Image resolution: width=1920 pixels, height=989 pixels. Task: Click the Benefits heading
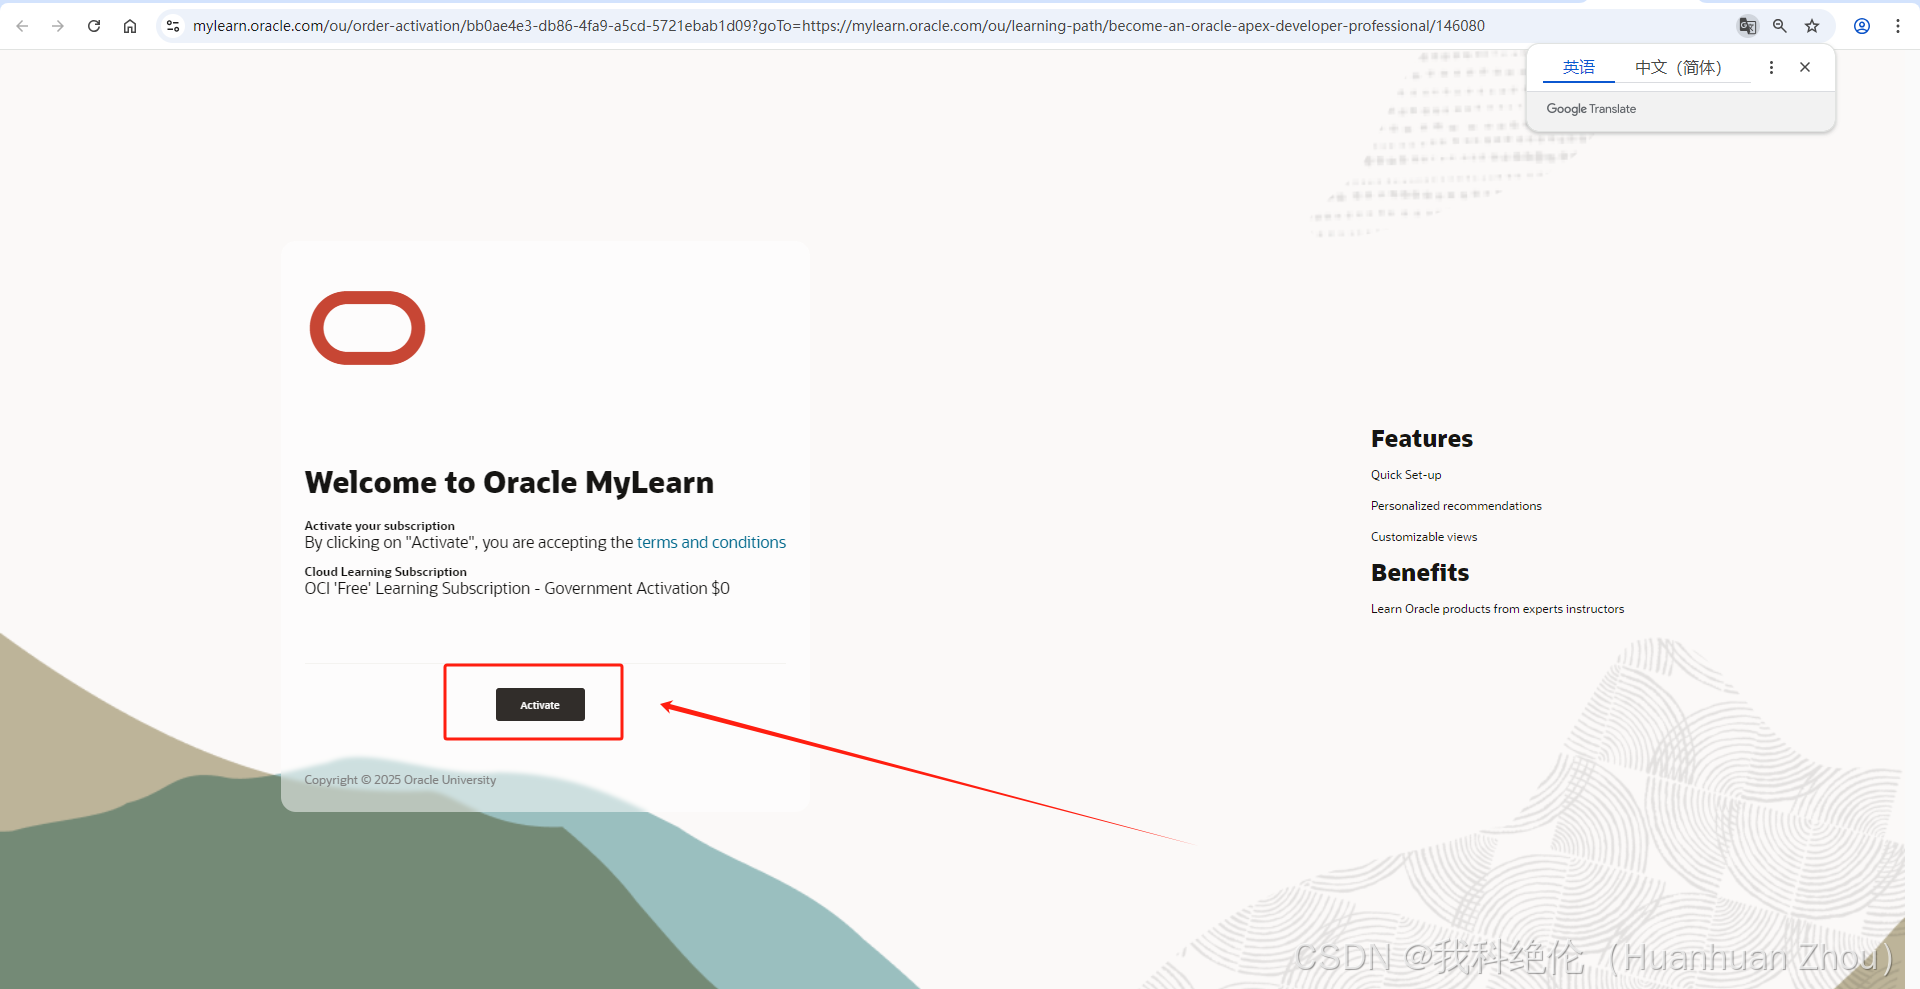tap(1420, 573)
